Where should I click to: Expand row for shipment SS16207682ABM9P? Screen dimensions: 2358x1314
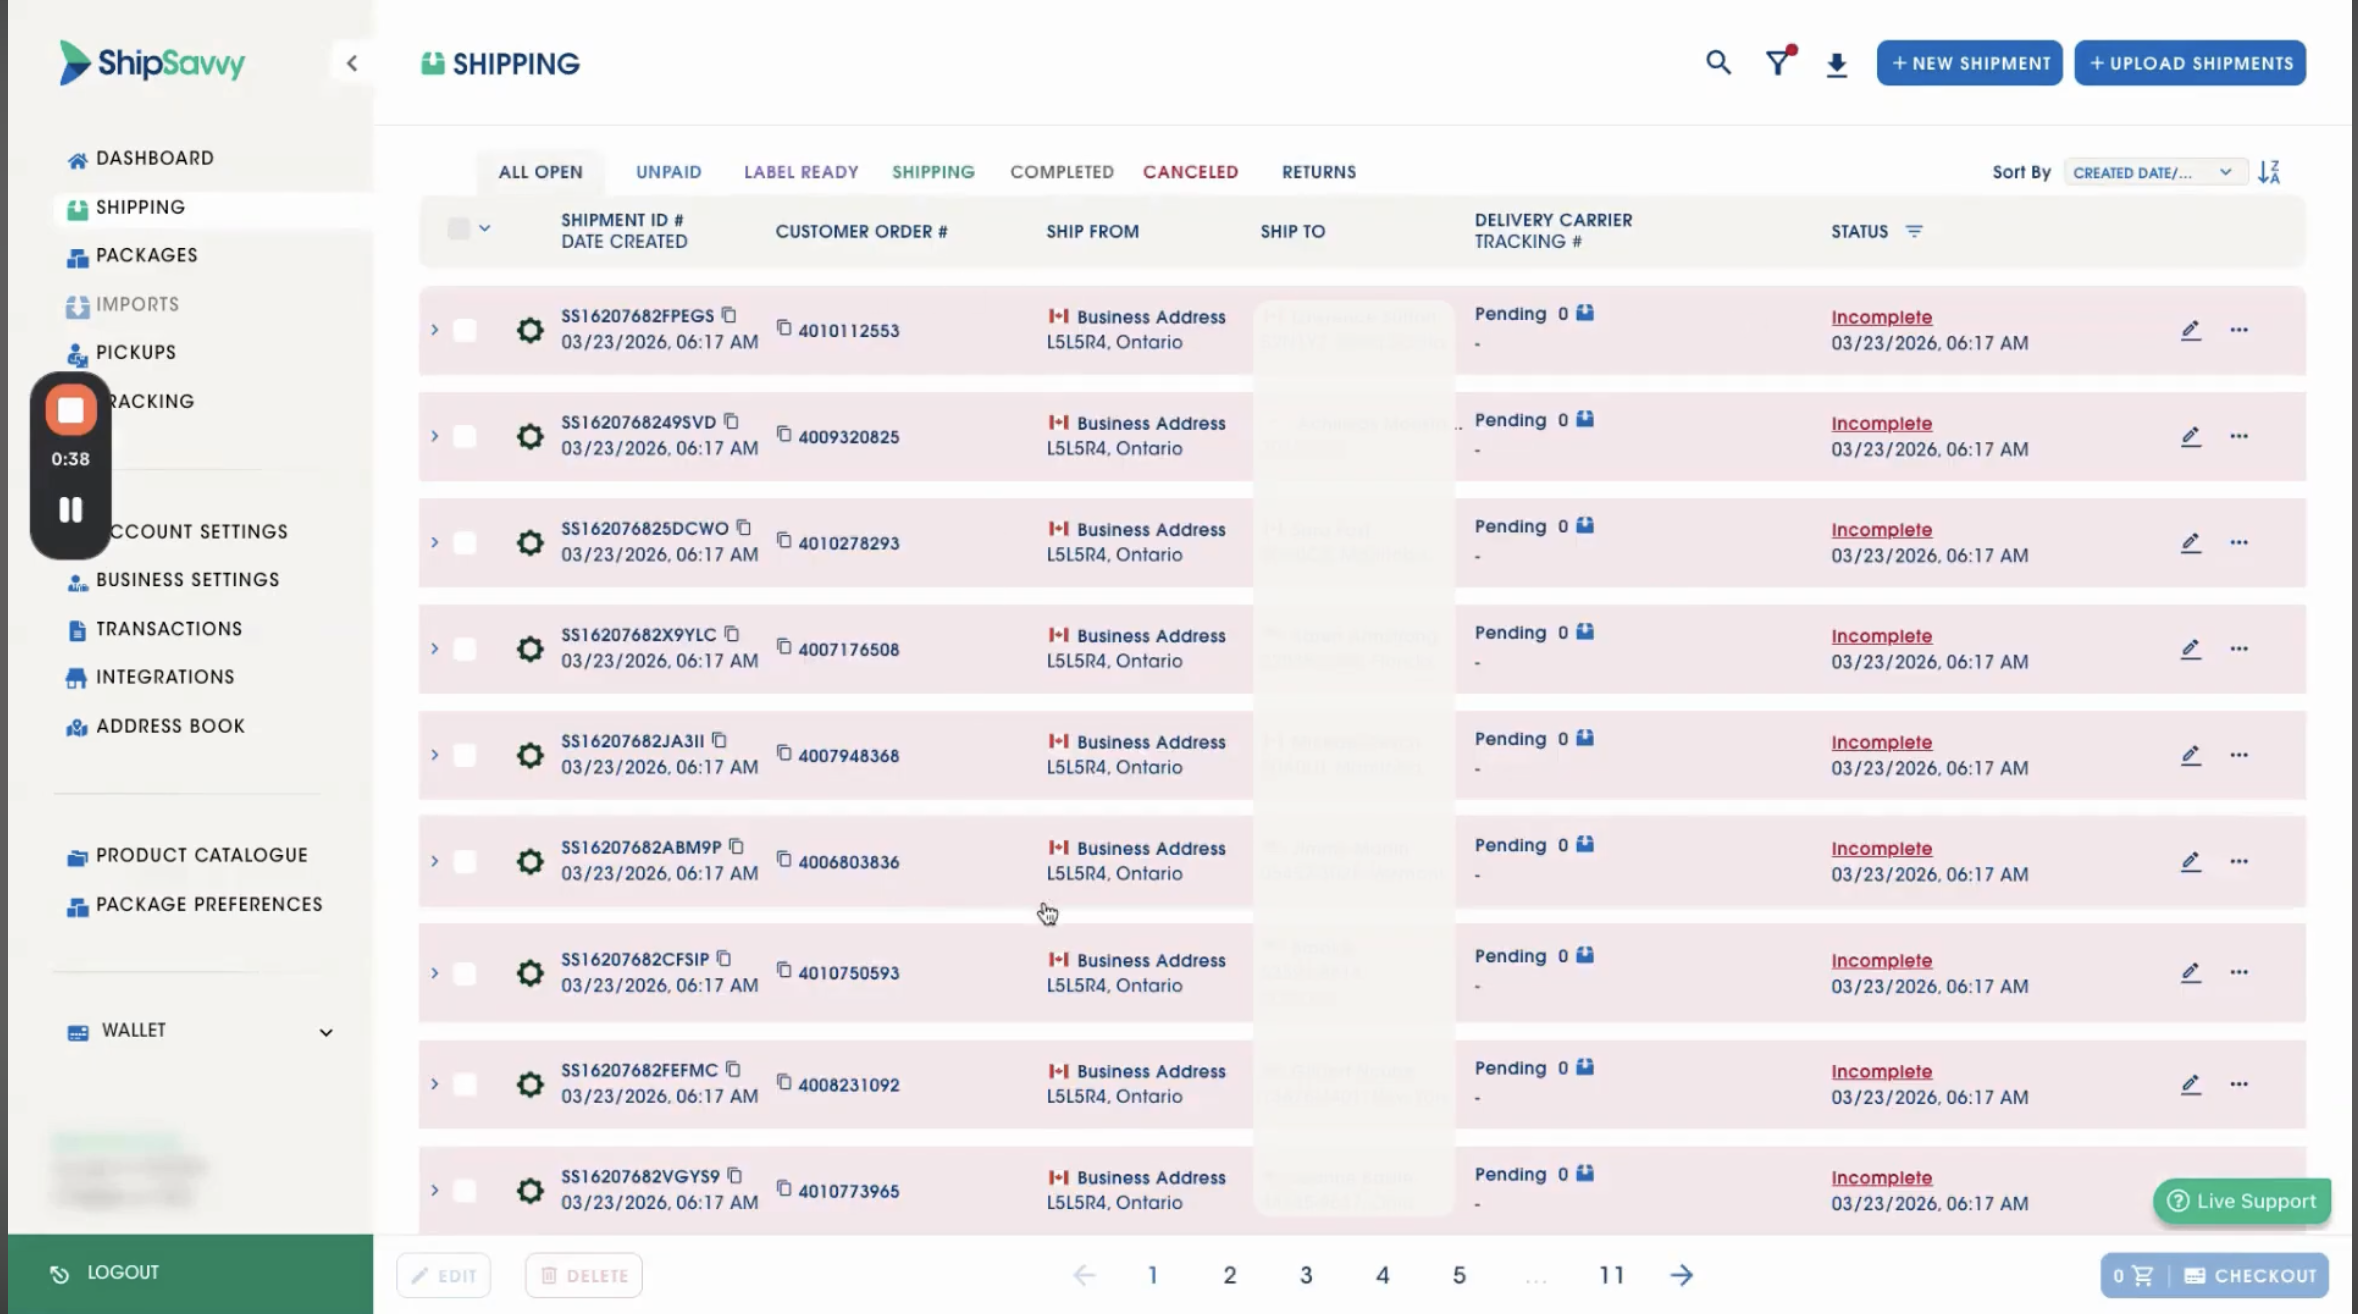(434, 861)
